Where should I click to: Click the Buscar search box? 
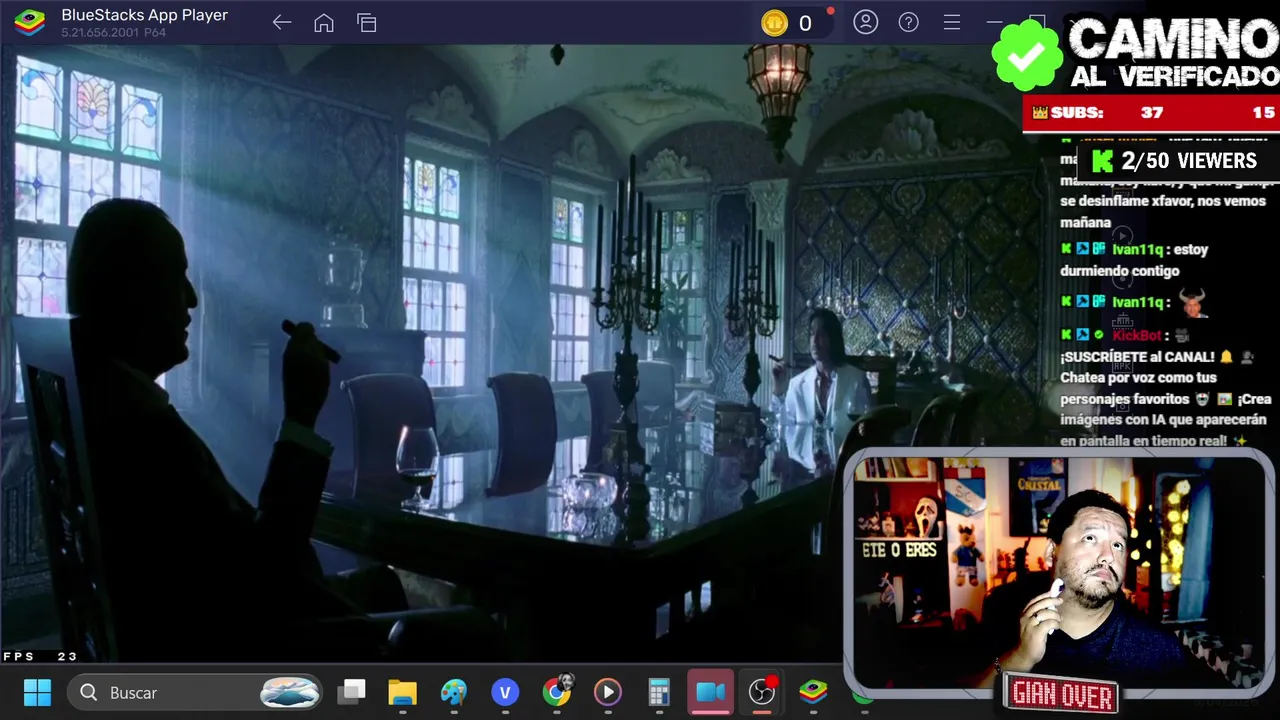tap(196, 692)
